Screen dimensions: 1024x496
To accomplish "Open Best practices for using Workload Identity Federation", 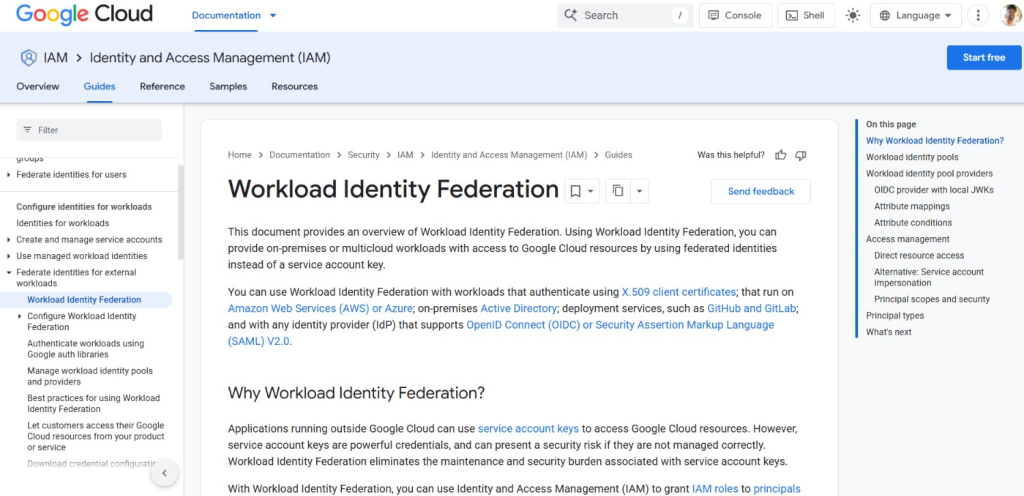I will point(93,403).
